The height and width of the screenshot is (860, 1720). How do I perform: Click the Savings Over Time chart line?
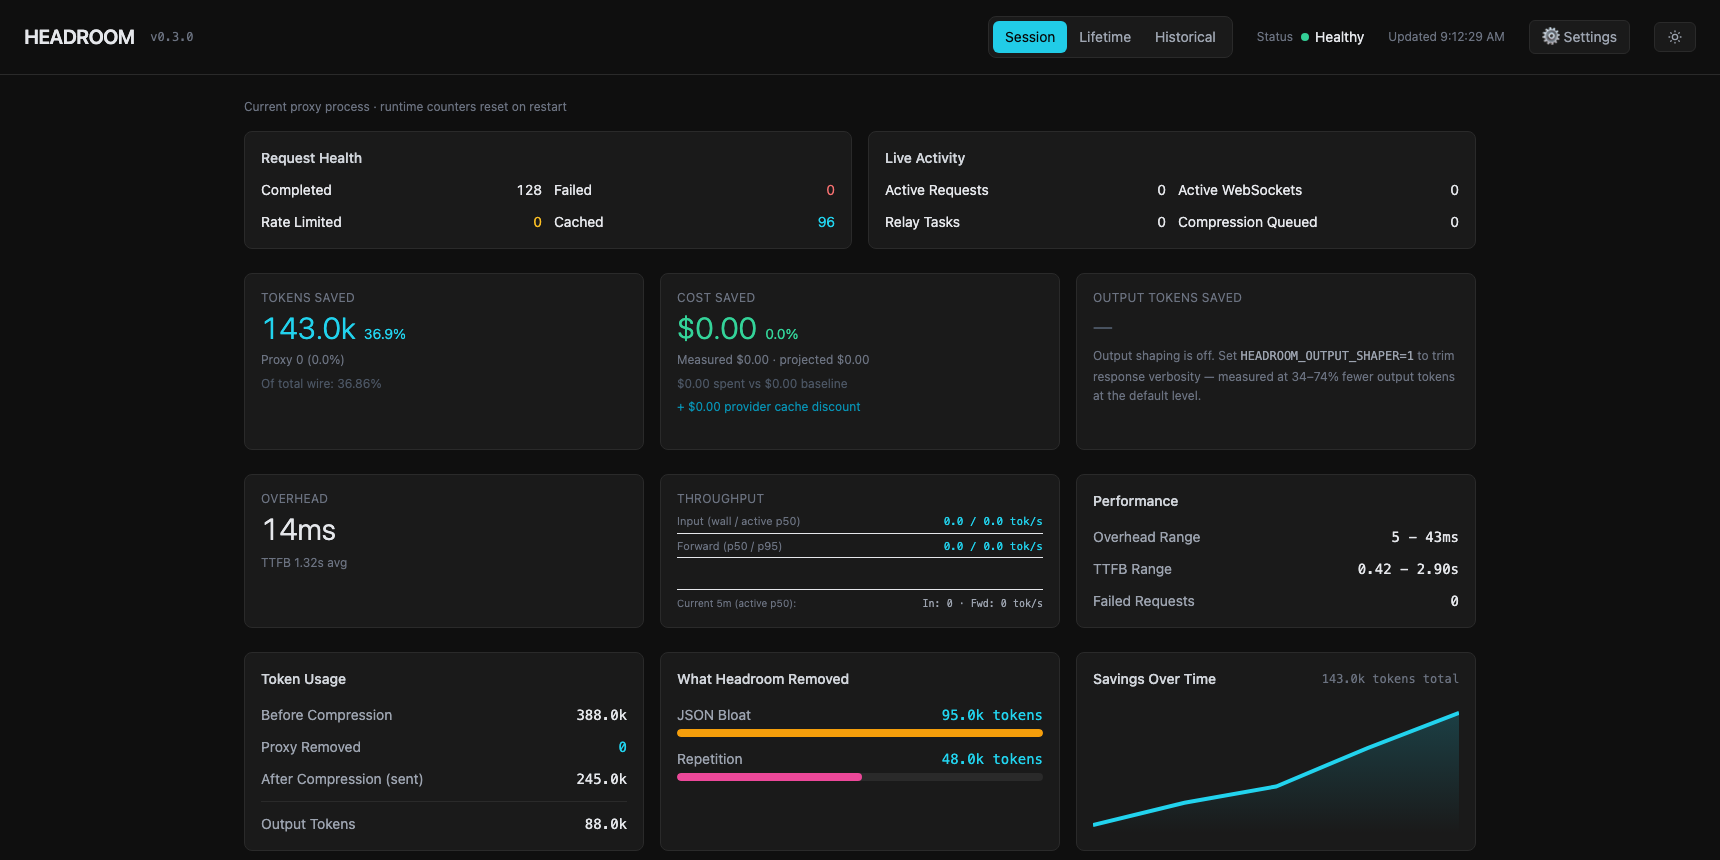tap(1276, 768)
